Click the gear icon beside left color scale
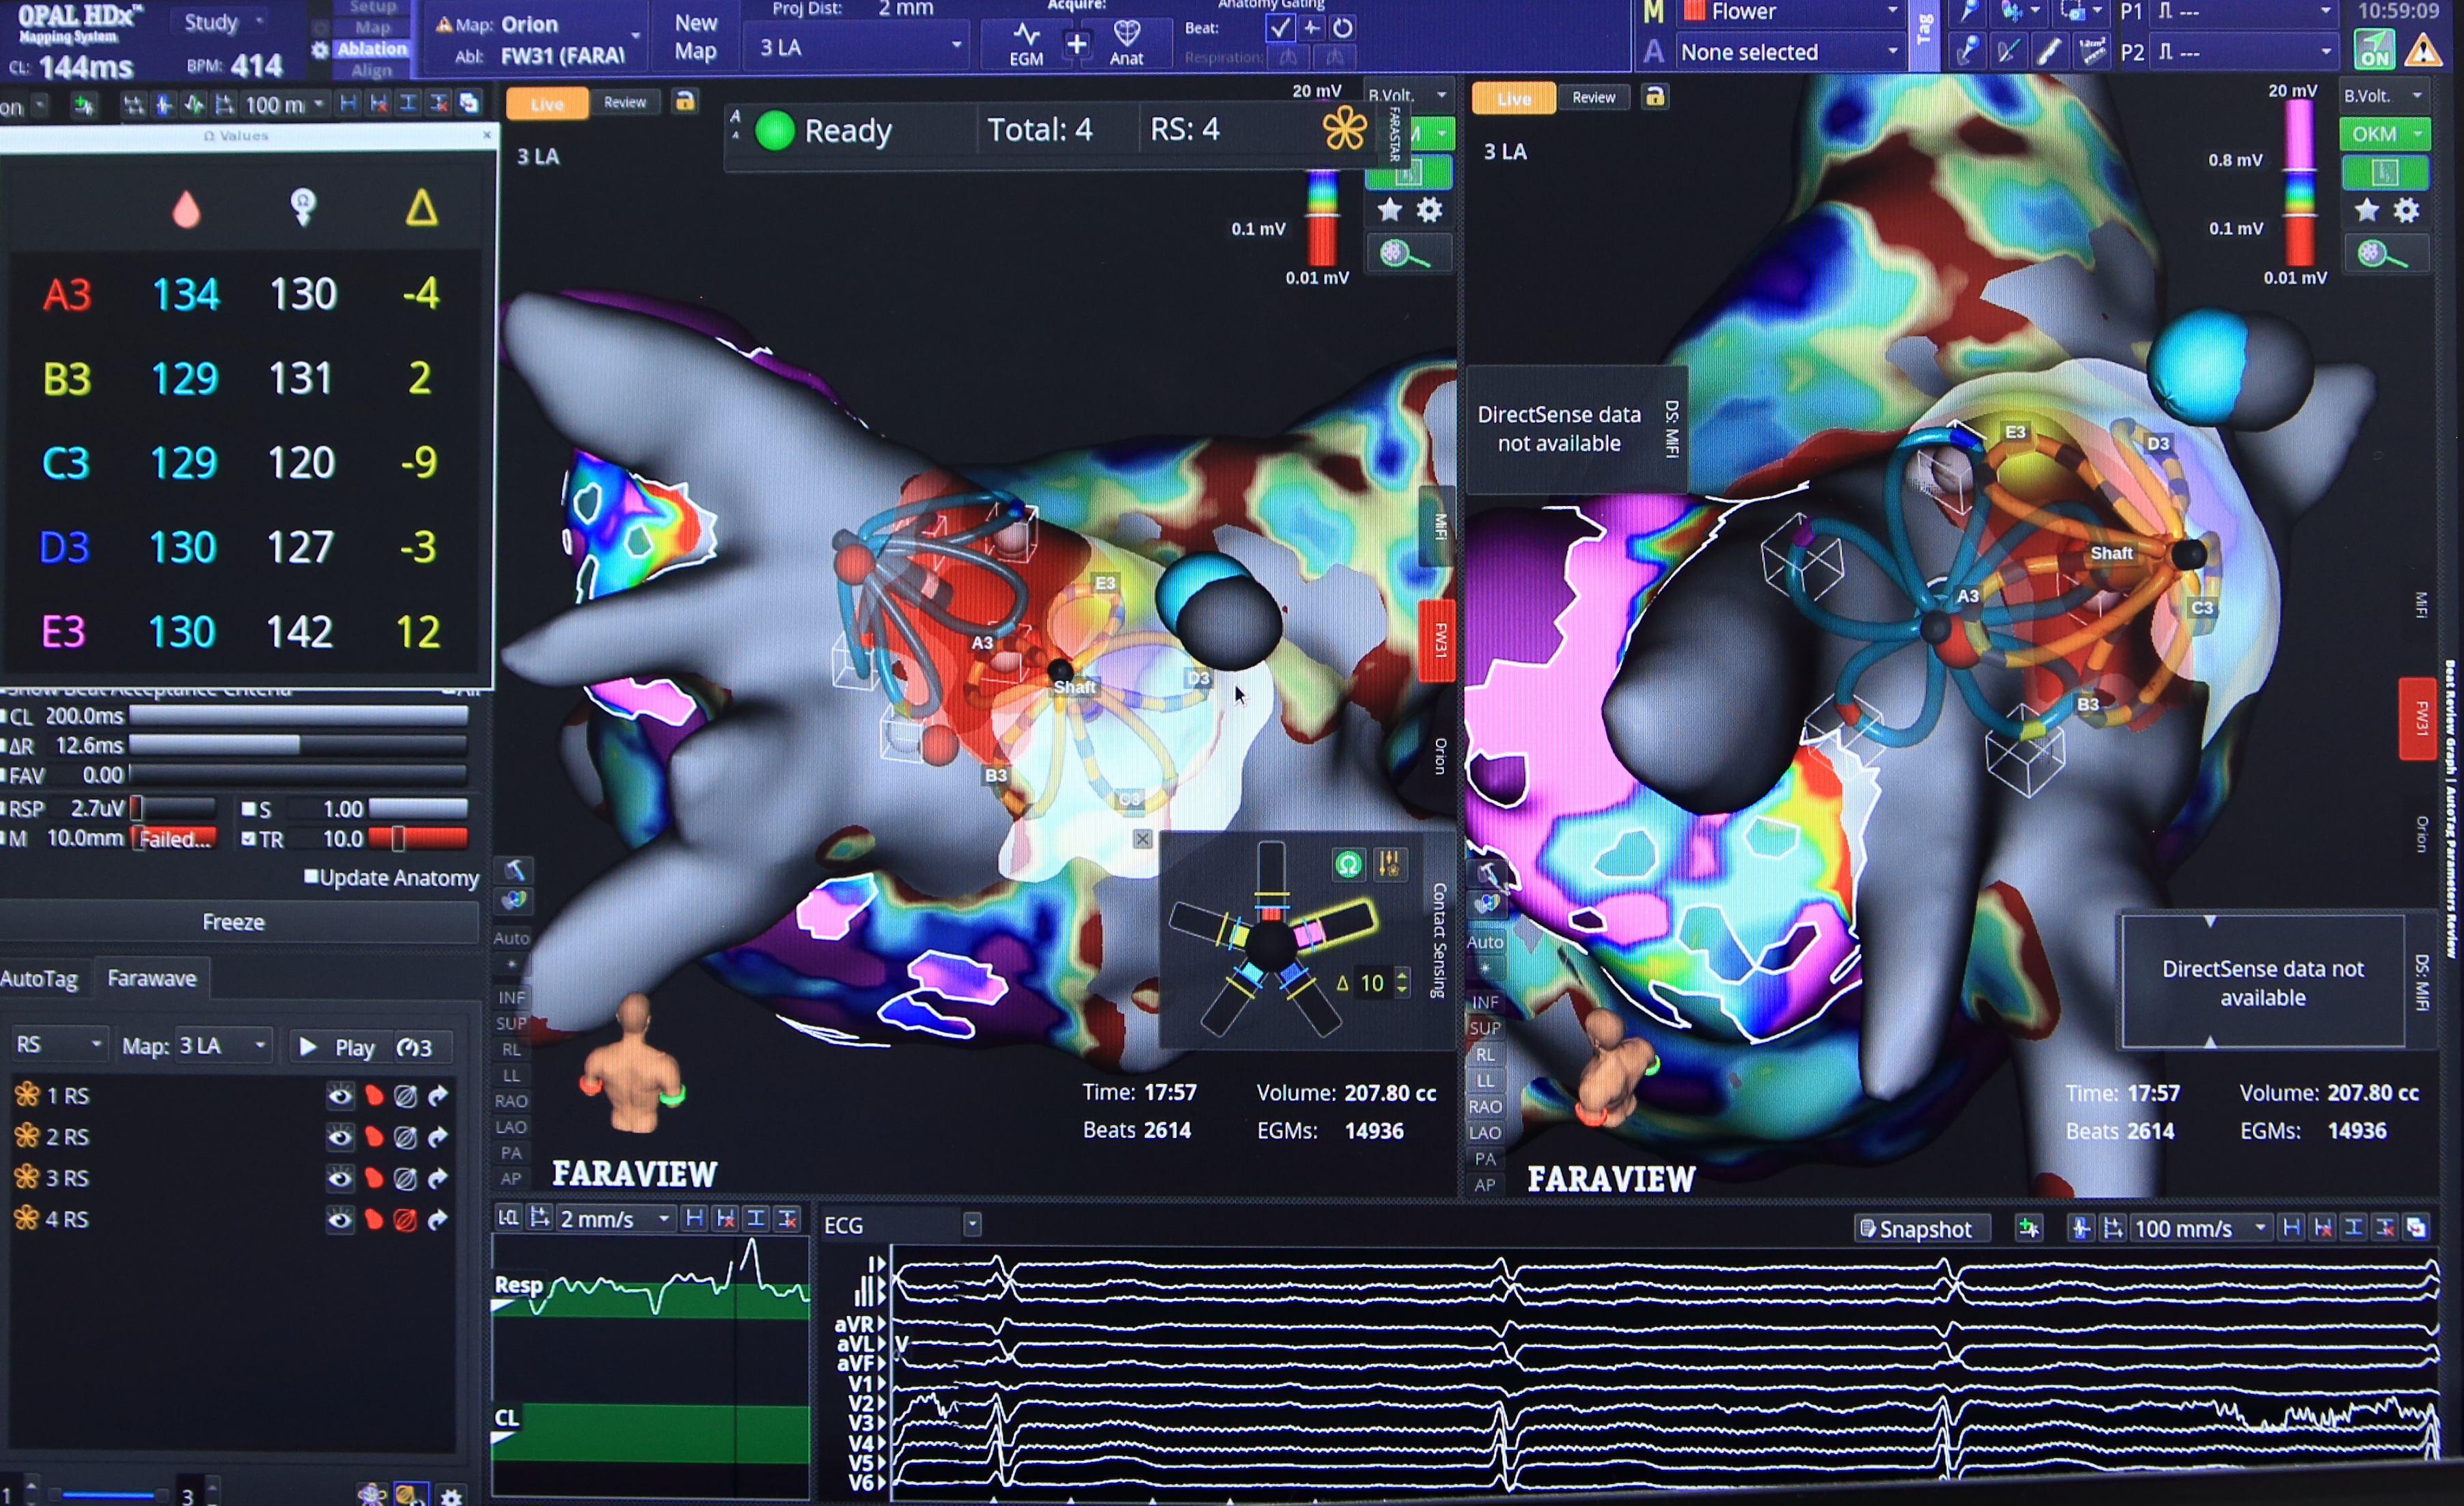Image resolution: width=2464 pixels, height=1506 pixels. [x=1430, y=210]
